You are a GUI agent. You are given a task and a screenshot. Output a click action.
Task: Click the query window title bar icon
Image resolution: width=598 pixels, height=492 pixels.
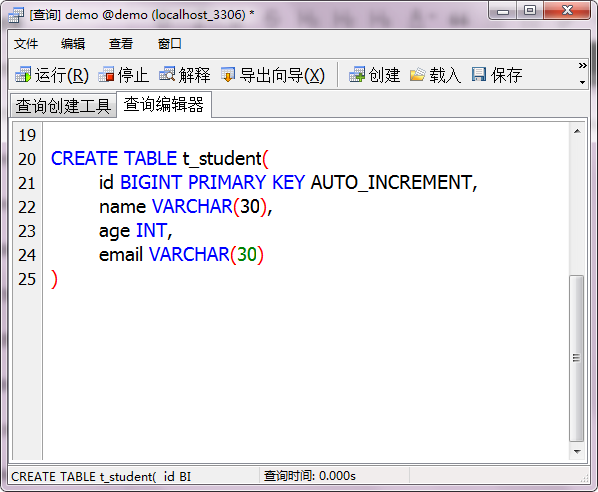pos(16,15)
